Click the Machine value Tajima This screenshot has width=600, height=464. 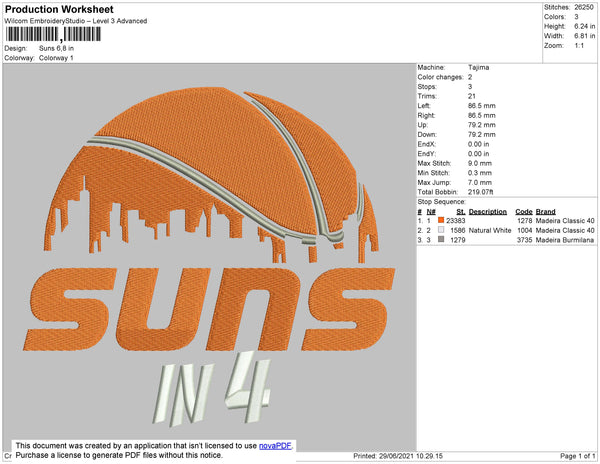pos(480,67)
